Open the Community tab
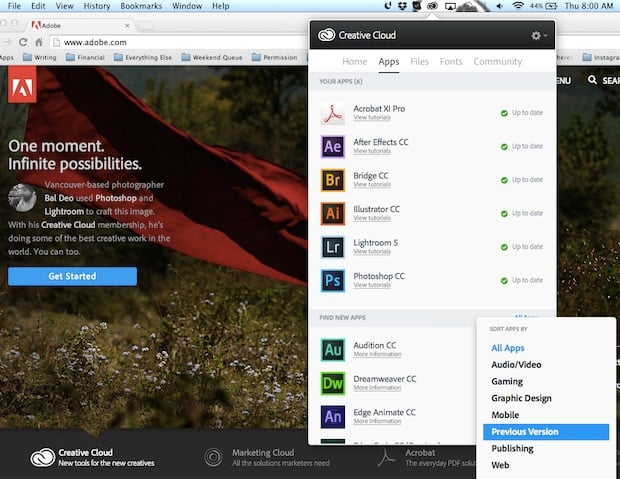620x479 pixels. click(x=498, y=62)
